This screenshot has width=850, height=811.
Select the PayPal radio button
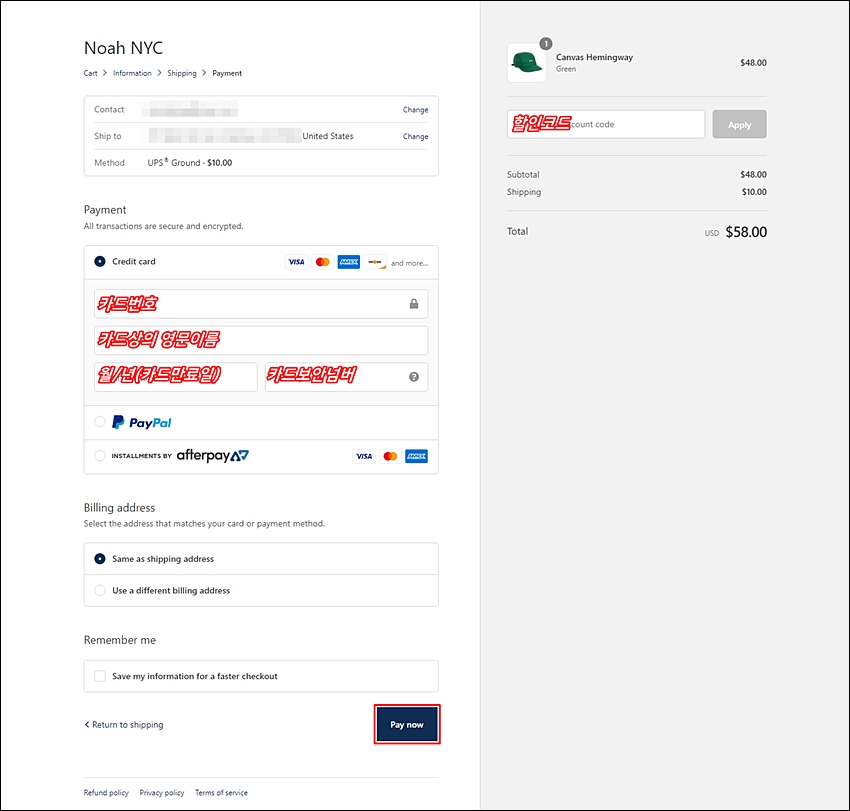click(100, 422)
